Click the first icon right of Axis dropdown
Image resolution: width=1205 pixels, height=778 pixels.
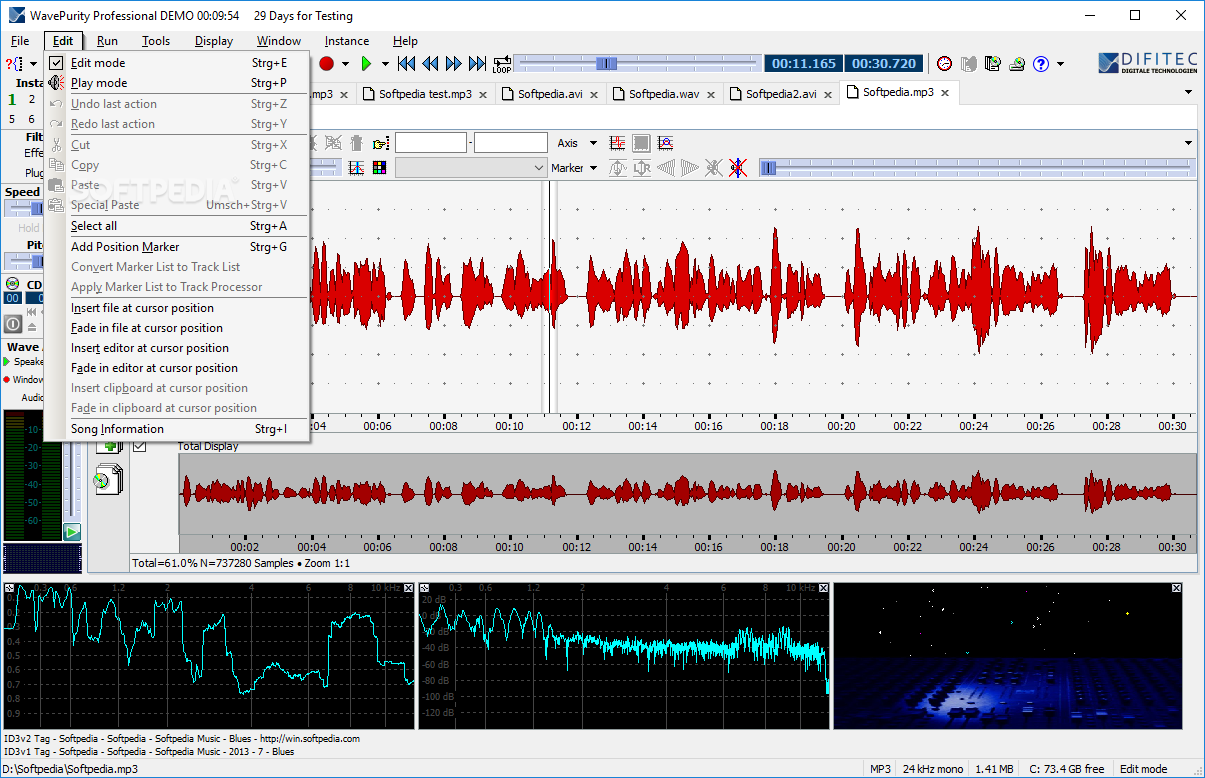point(618,143)
